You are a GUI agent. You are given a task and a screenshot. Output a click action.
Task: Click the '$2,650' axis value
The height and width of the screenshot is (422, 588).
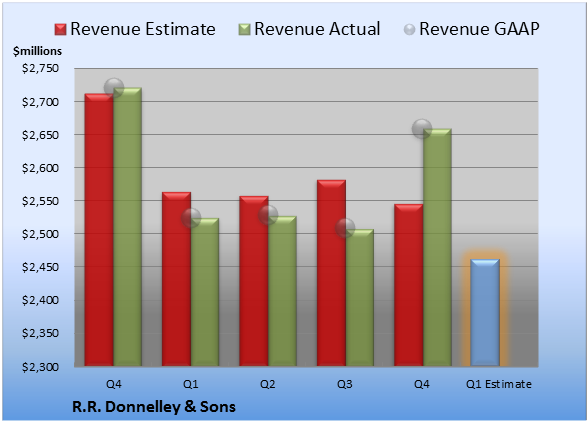click(40, 135)
